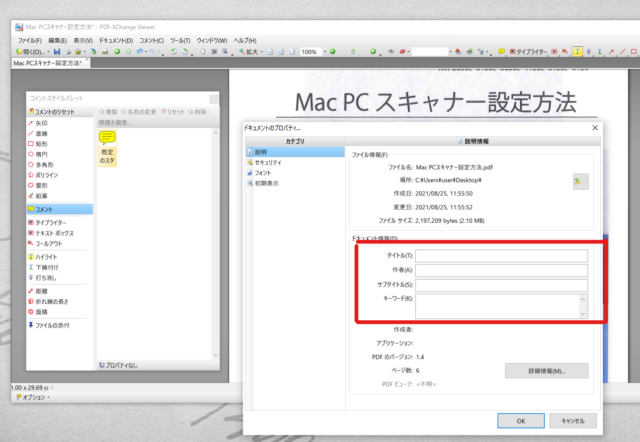
Task: Pick the ハイライト (highlight) comment style
Action: coord(47,257)
